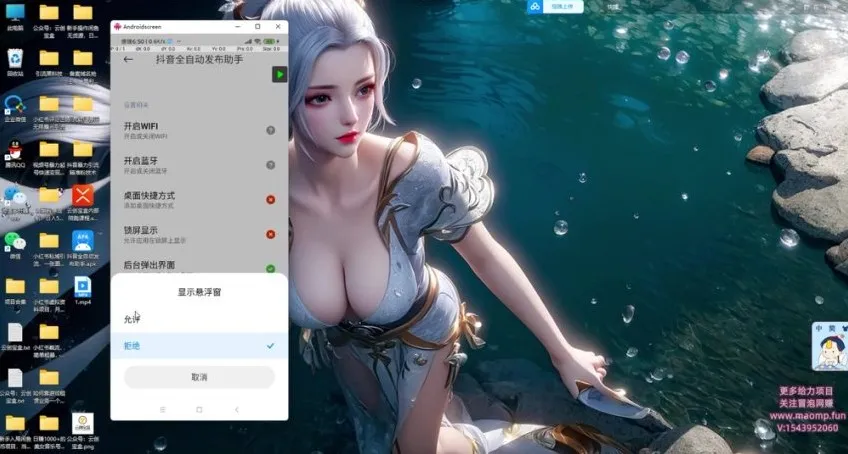Tap Android back triangle navigation icon
848x454 pixels.
[x=236, y=410]
